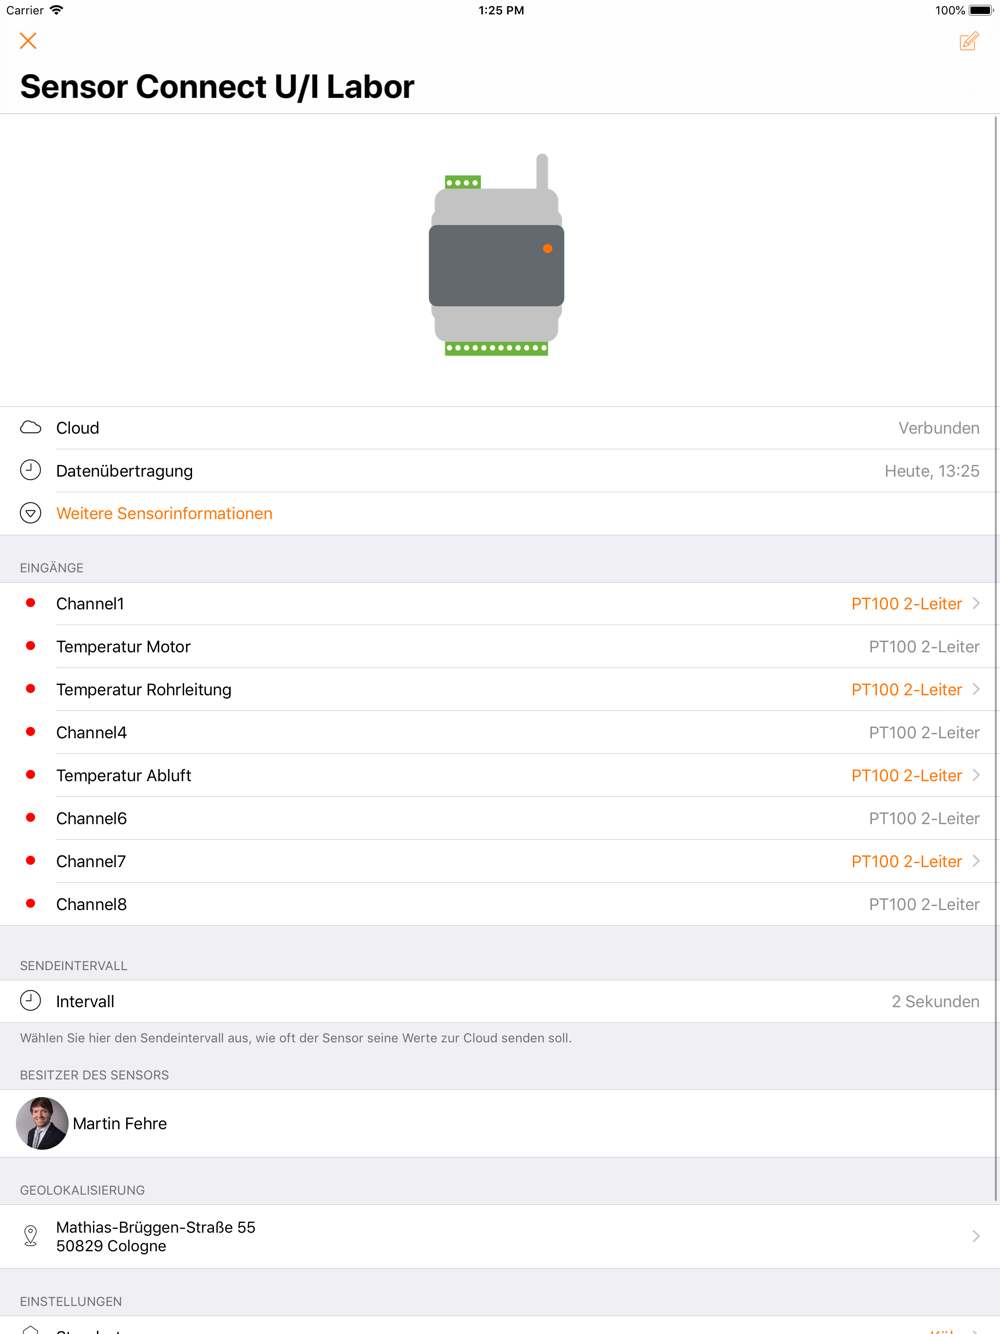Image resolution: width=1000 pixels, height=1334 pixels.
Task: Tap the Intervall clock icon
Action: pyautogui.click(x=31, y=1000)
